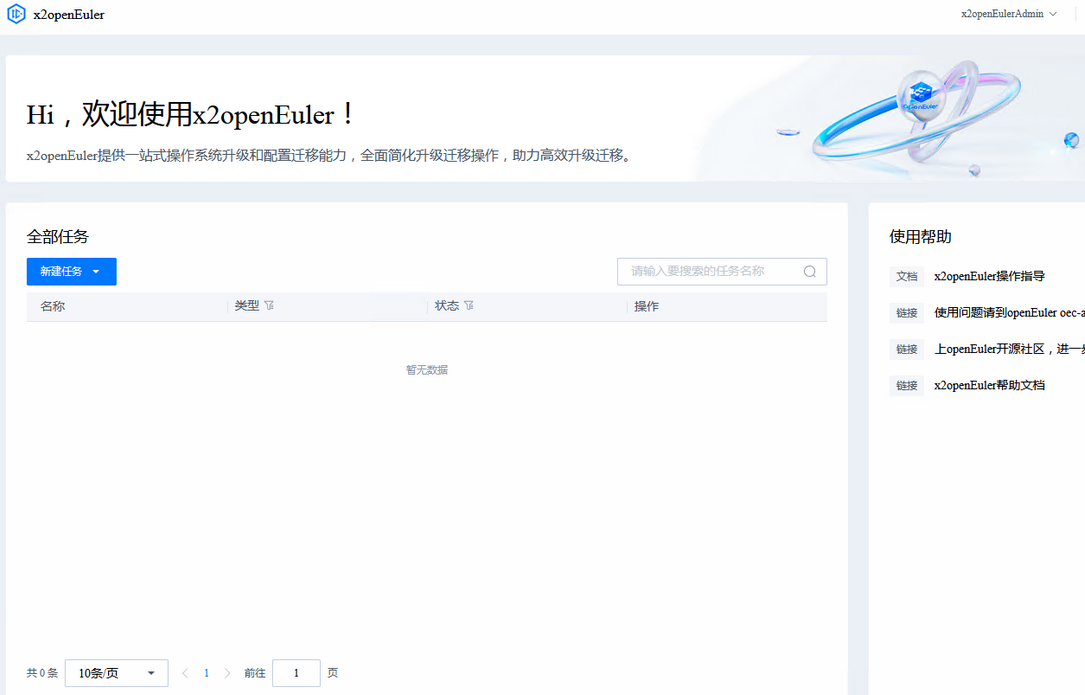The image size is (1085, 695).
Task: Open the 类型 column filter icon
Action: (269, 305)
